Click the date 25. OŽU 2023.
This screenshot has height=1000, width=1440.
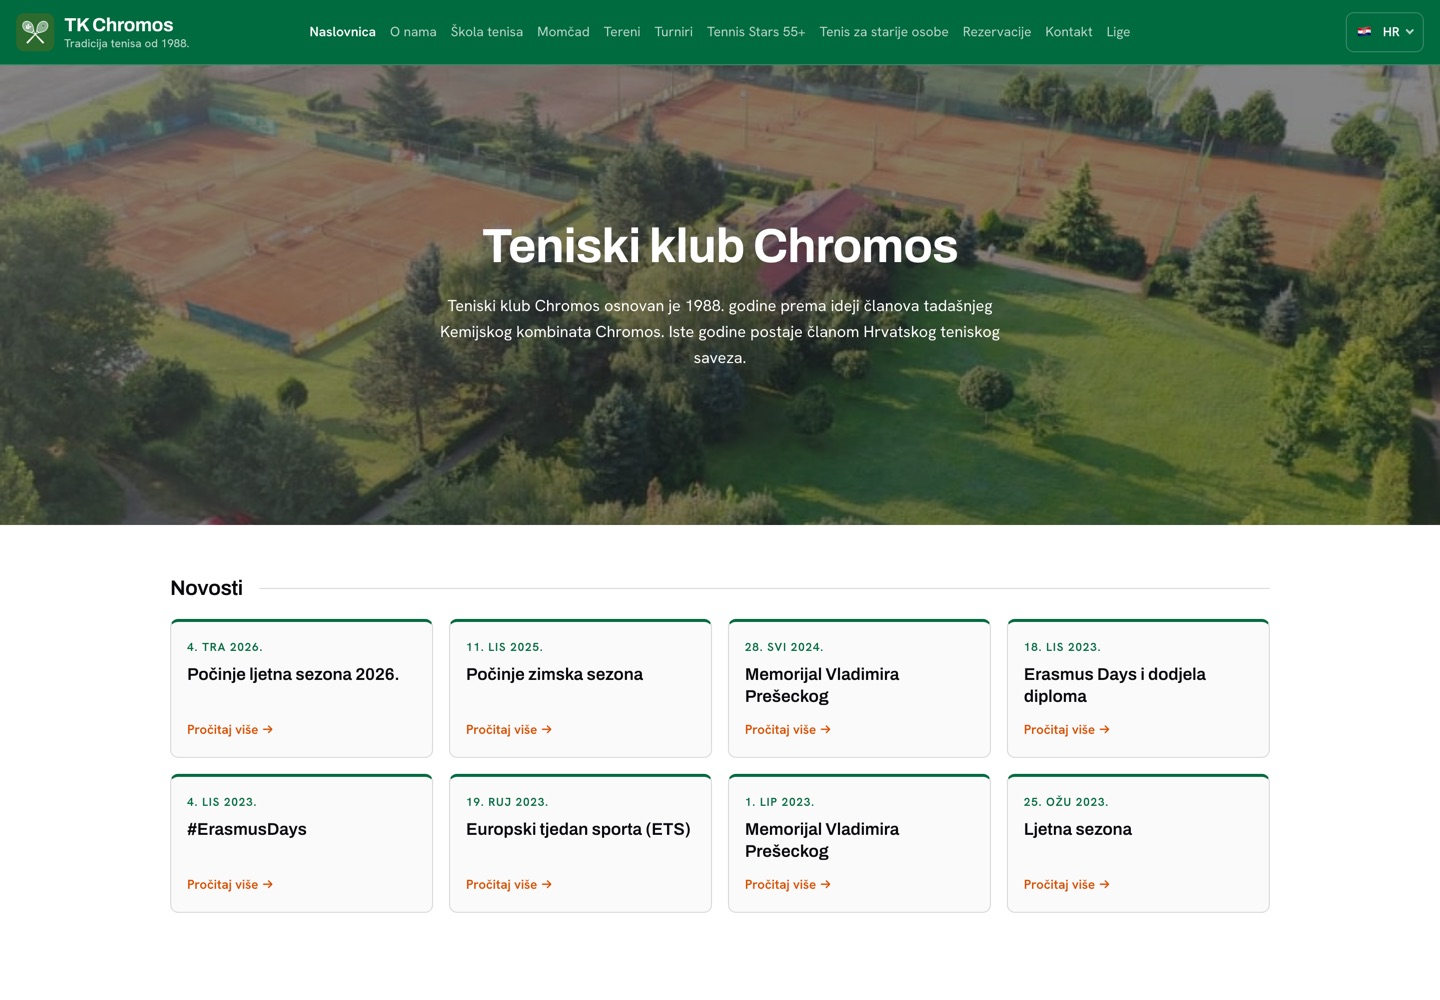click(1066, 802)
